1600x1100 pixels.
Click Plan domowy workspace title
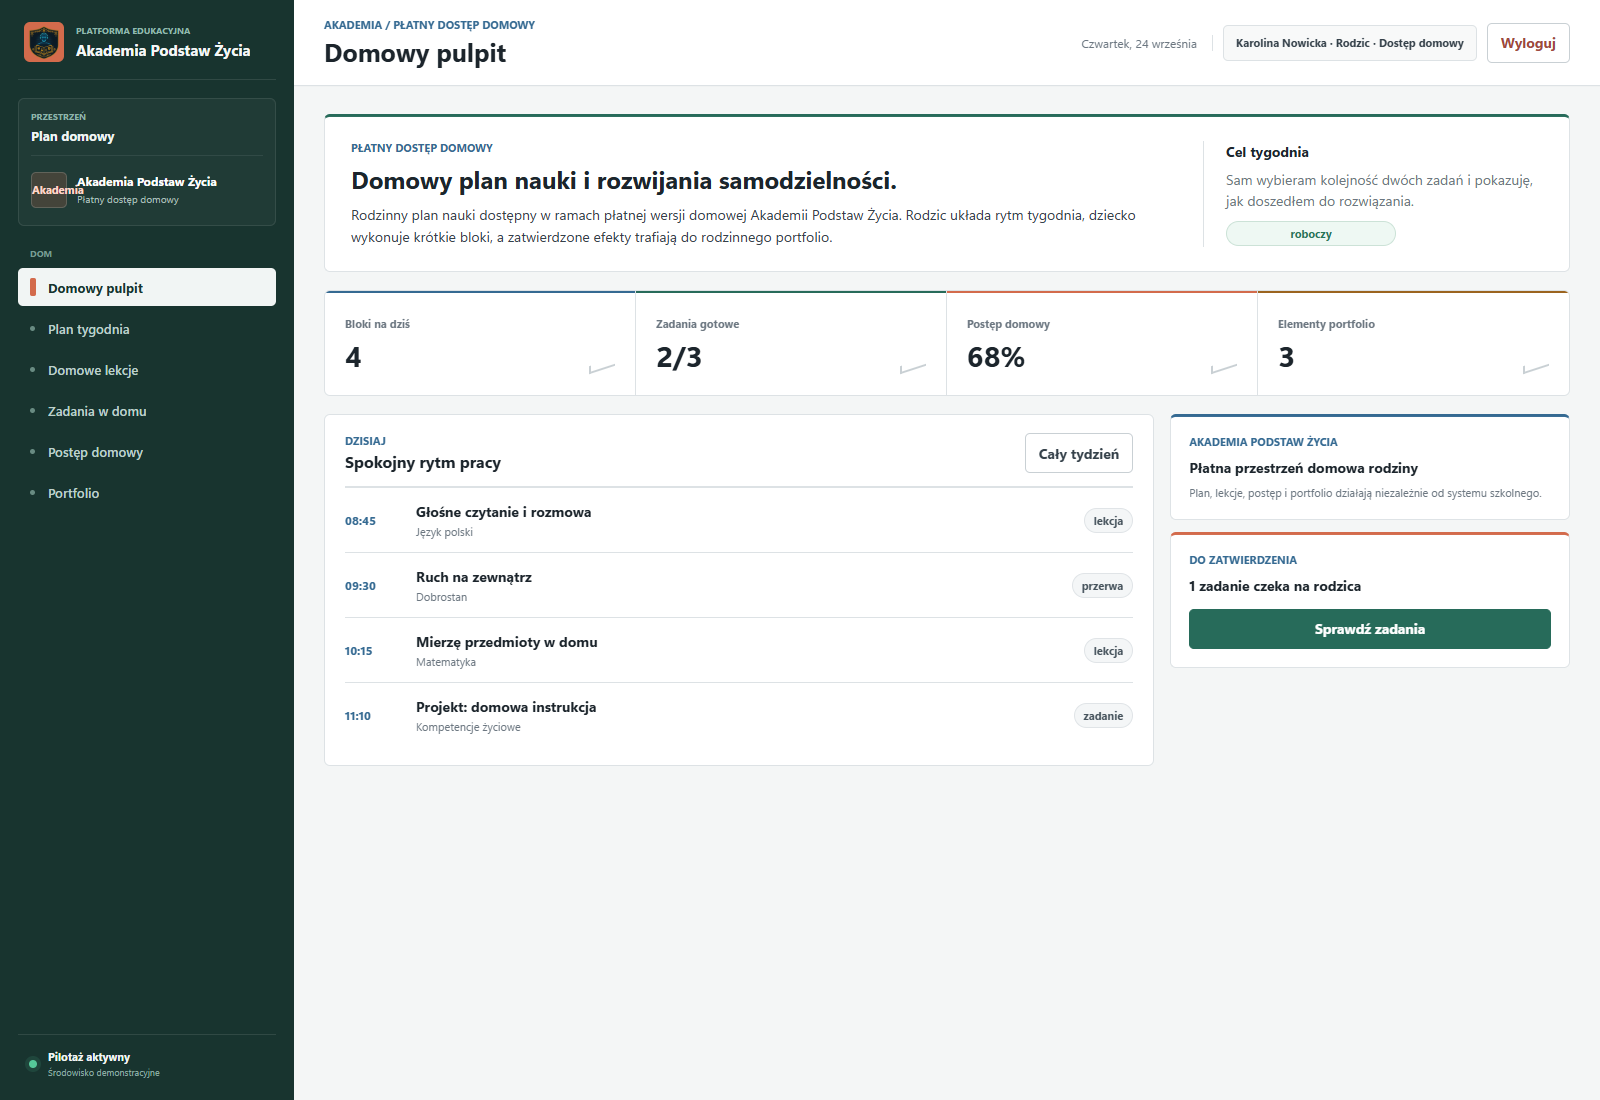pos(73,136)
